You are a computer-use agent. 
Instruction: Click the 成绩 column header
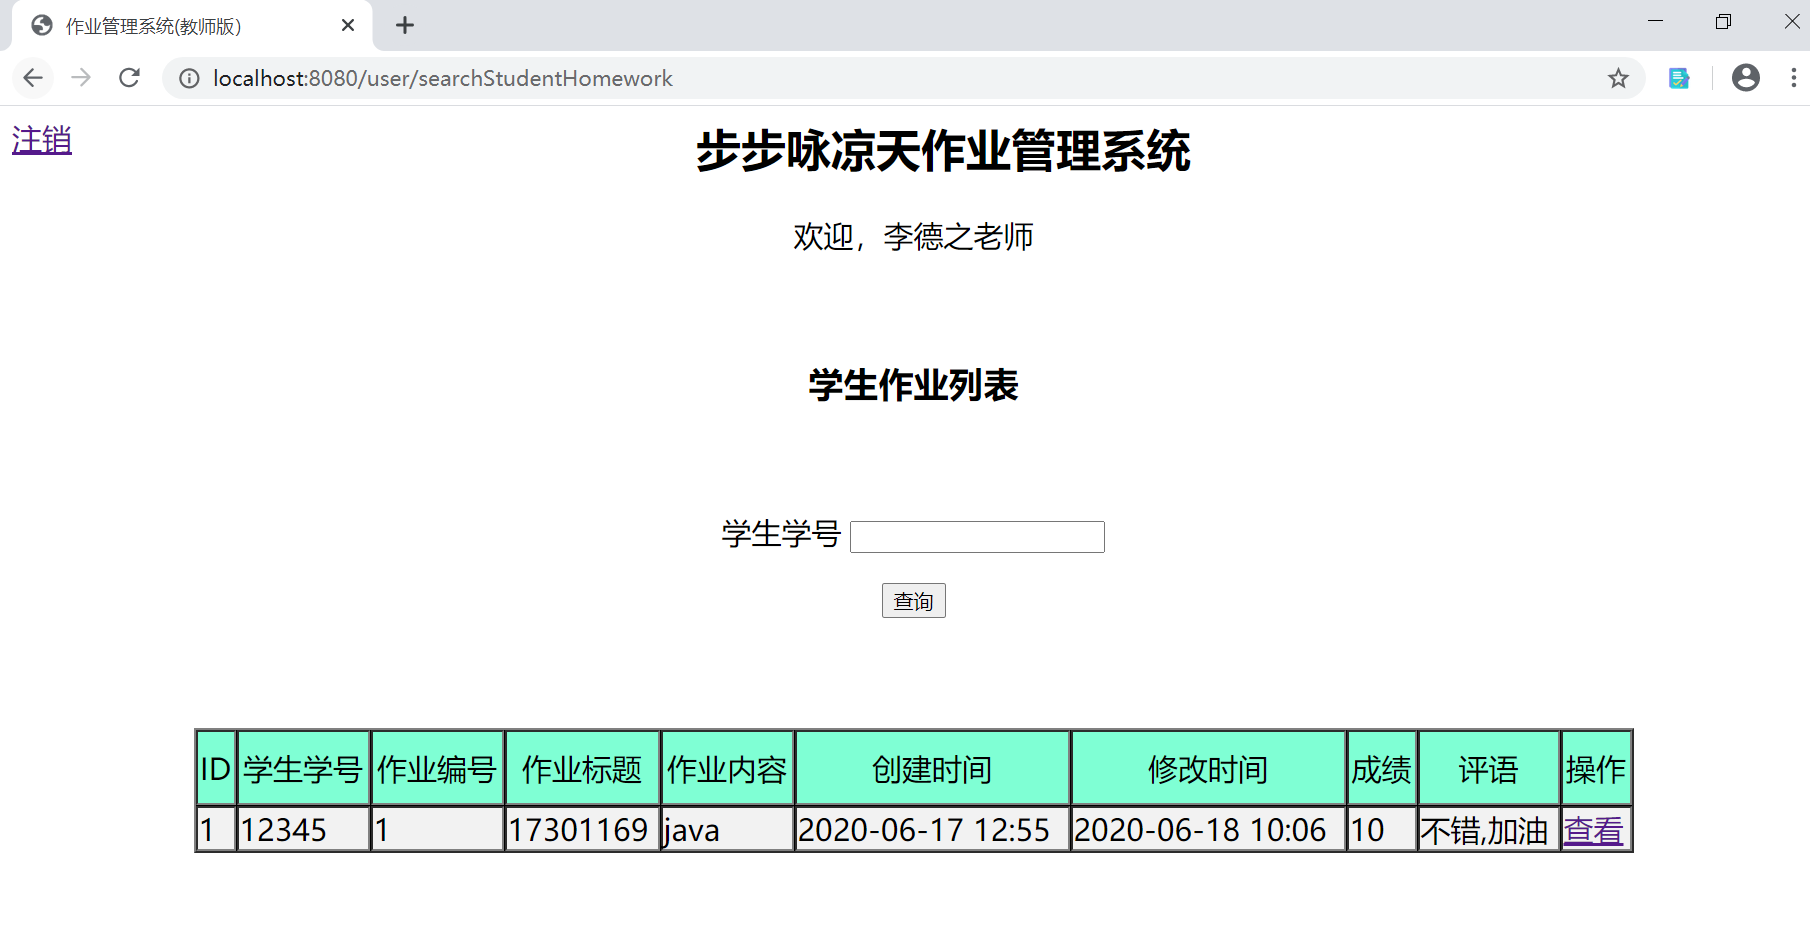click(1382, 769)
